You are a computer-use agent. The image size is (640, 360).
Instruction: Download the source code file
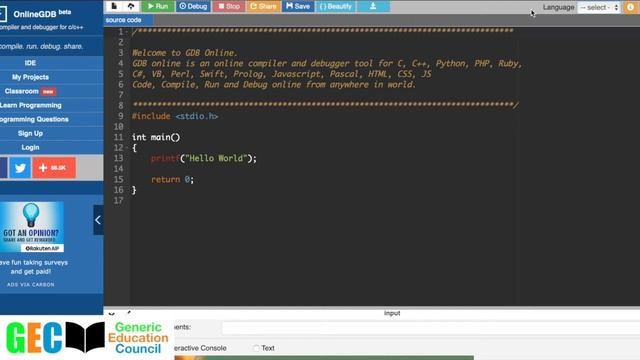[373, 6]
